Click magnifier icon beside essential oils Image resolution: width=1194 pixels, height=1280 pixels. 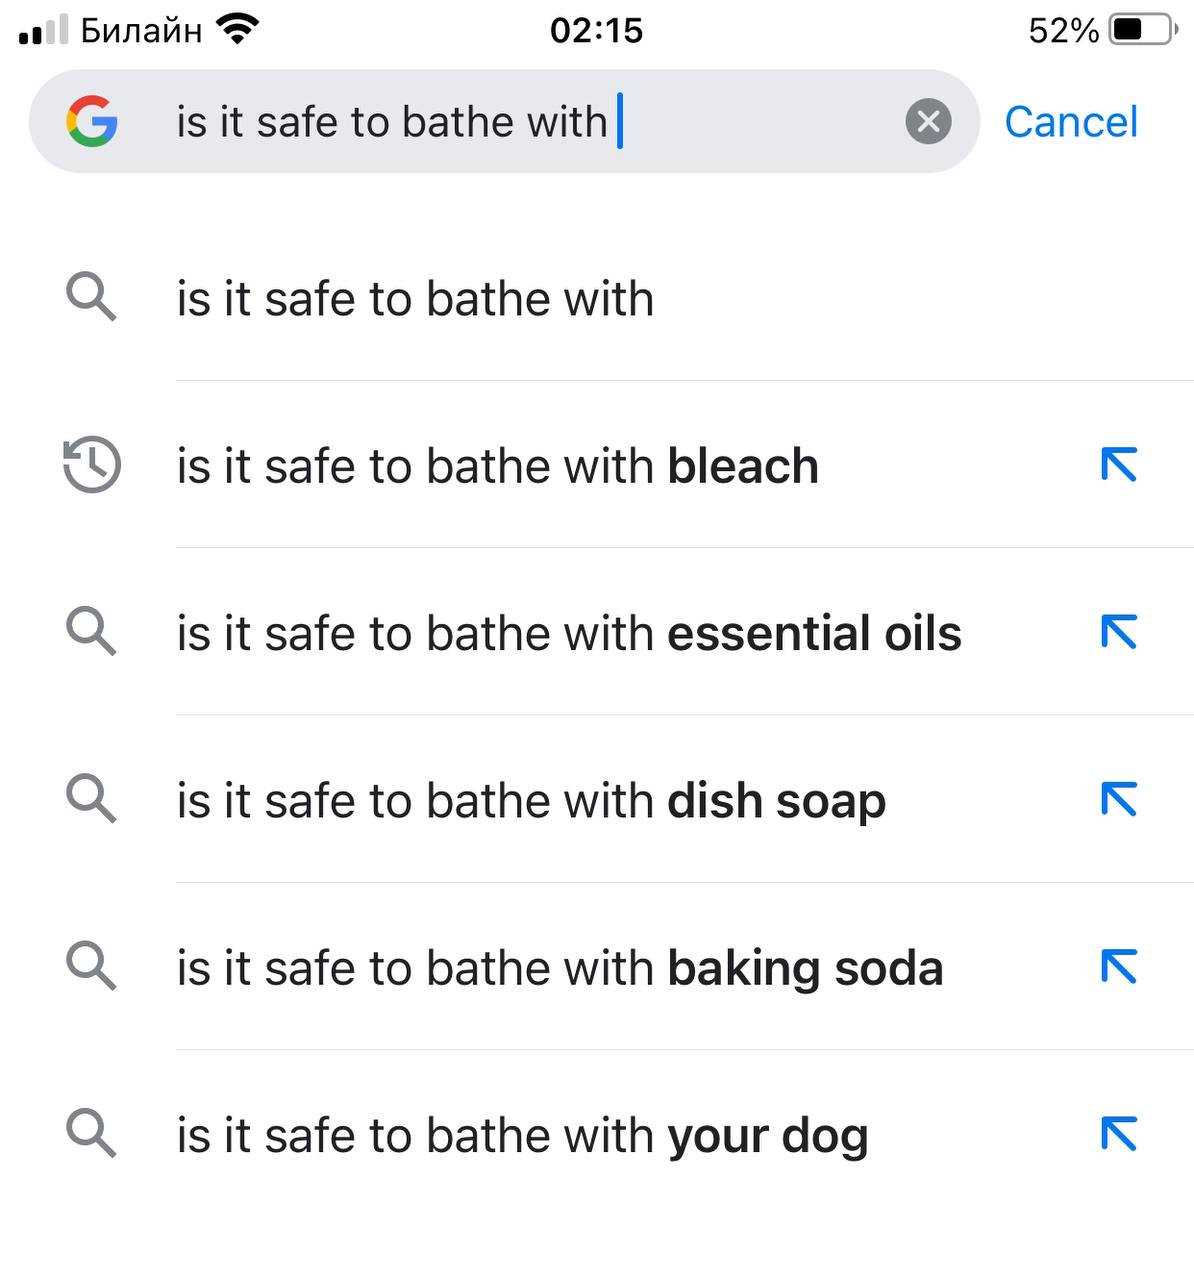click(x=91, y=632)
